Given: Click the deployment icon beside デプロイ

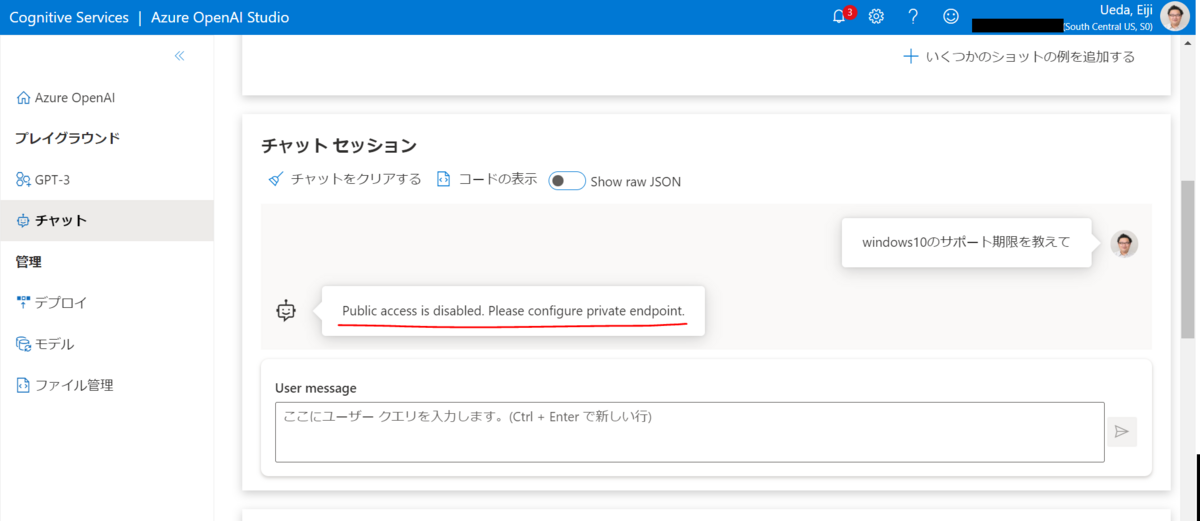Looking at the screenshot, I should [23, 302].
